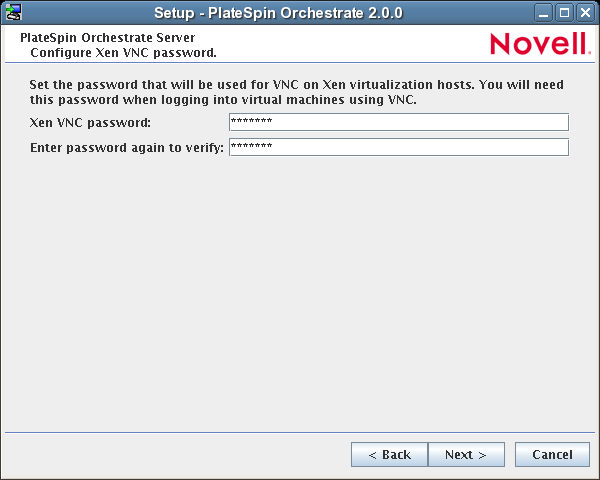Screen dimensions: 600x480
Task: Proceed with the Next button
Action: 466,455
